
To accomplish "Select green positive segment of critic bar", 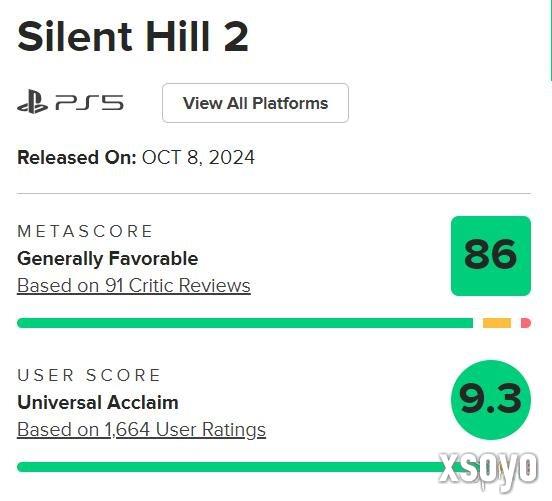I will click(x=245, y=323).
